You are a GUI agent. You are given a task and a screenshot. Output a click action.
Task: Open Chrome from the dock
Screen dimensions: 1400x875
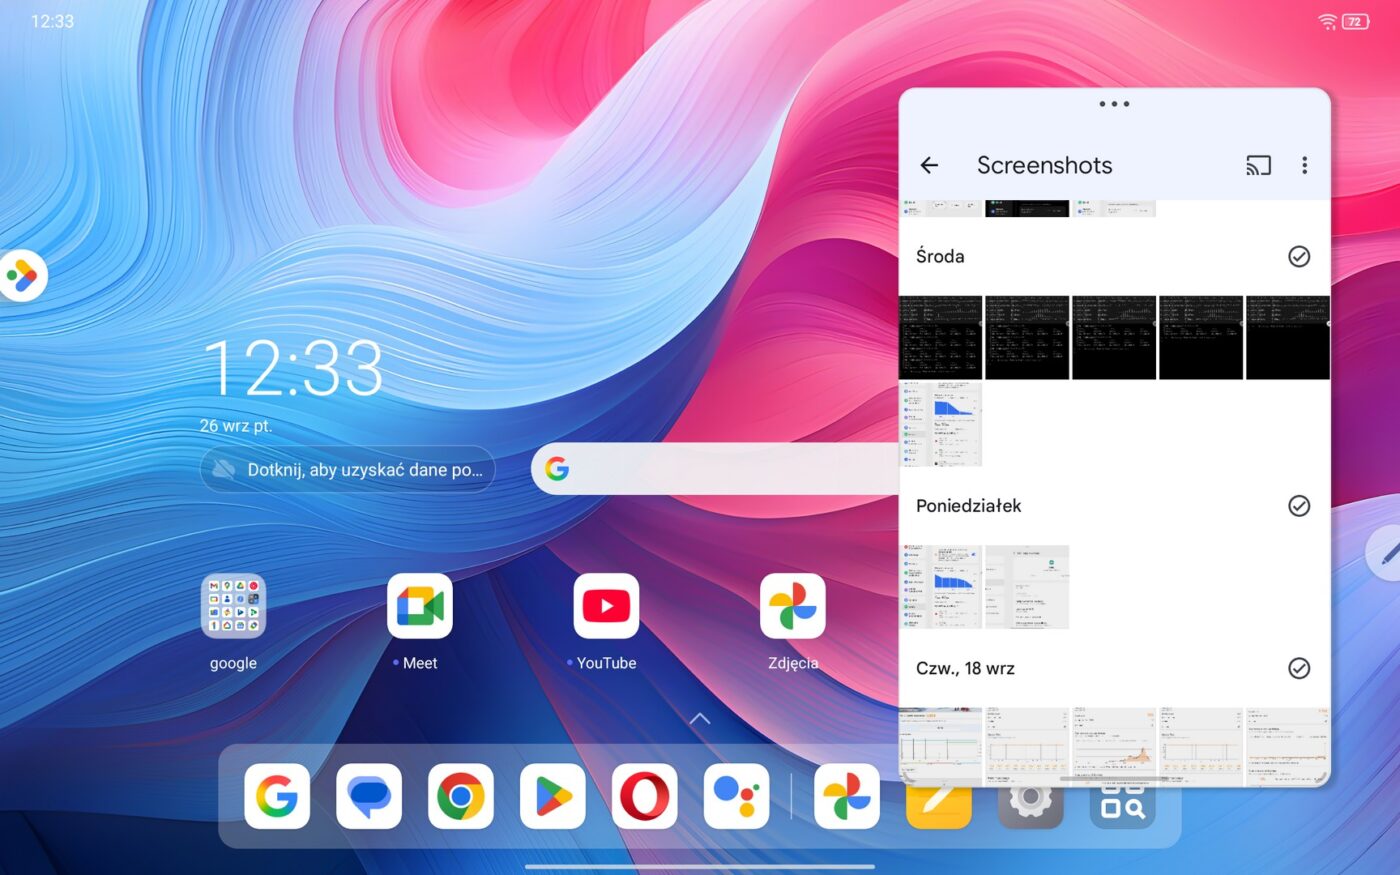point(461,797)
